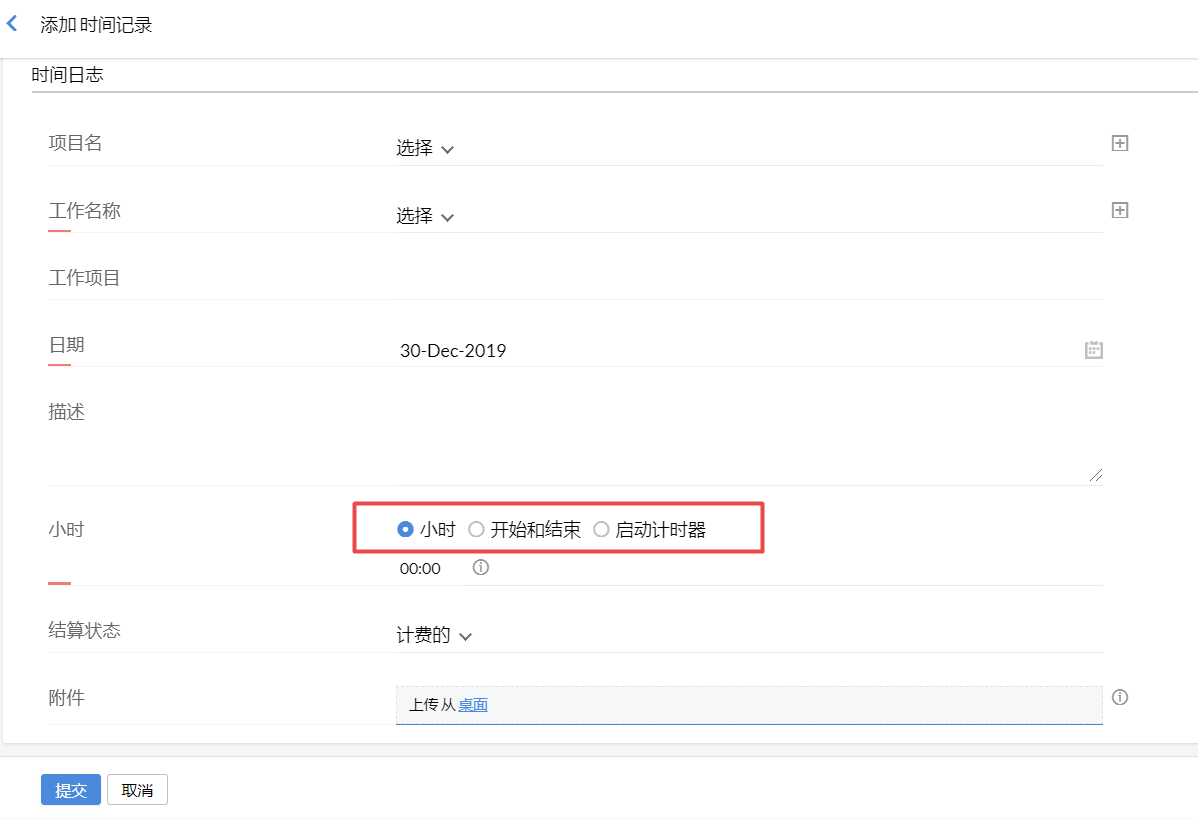Click the plus icon next to 工作名称

(x=1120, y=210)
